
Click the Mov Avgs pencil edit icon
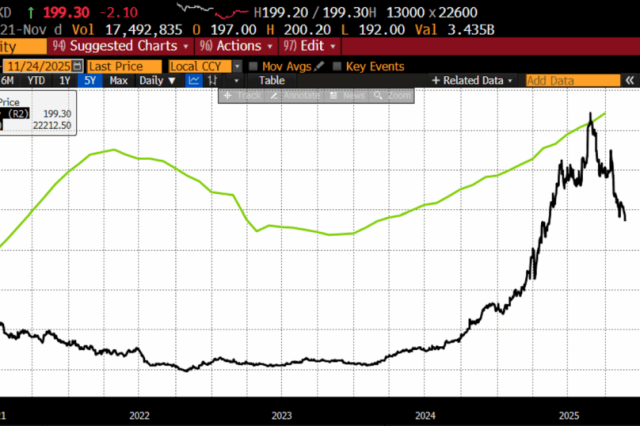[x=320, y=66]
